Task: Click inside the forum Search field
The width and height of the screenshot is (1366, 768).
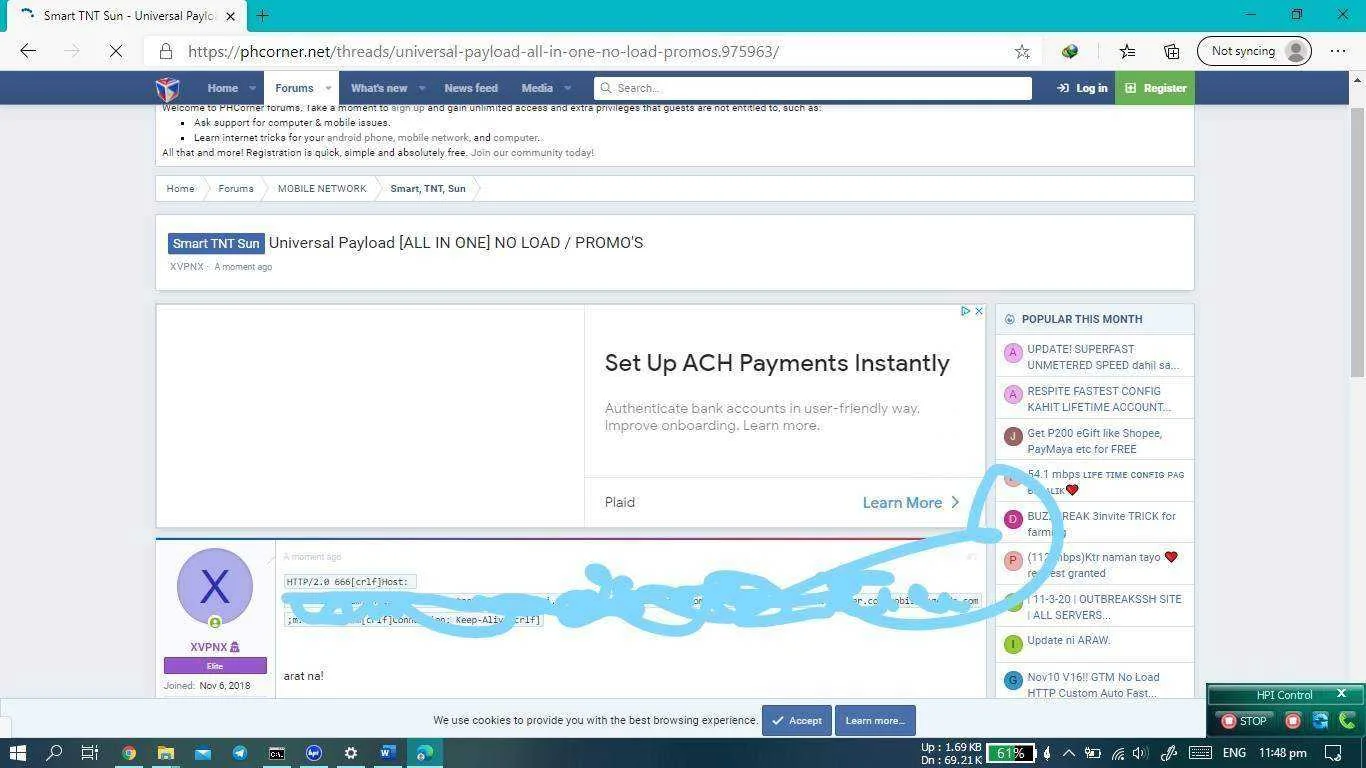Action: point(813,88)
